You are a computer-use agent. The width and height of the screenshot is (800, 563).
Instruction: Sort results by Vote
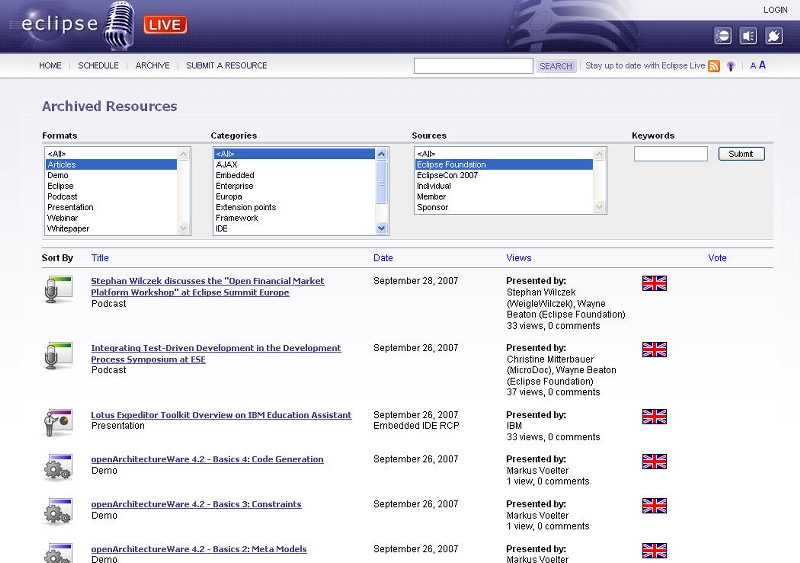(x=717, y=258)
